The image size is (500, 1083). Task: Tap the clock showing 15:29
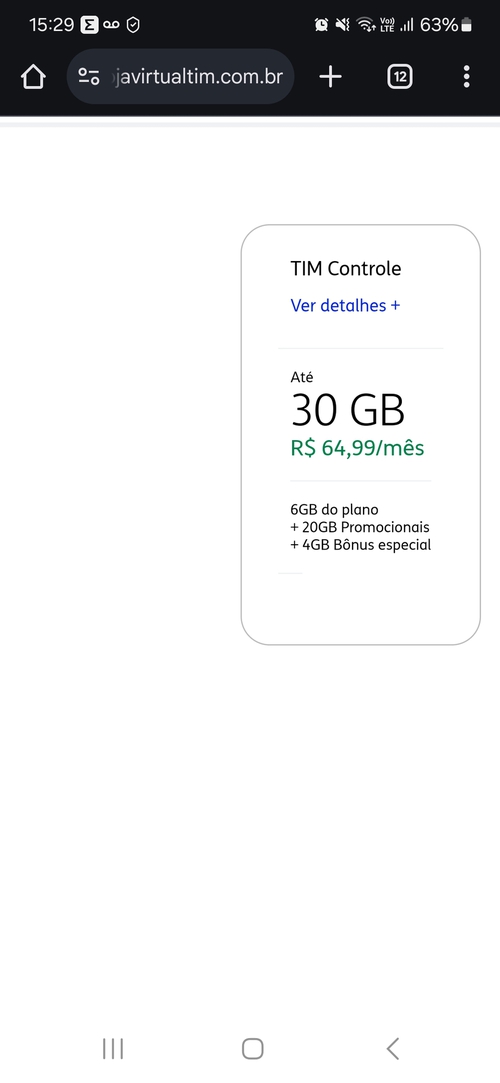click(x=51, y=25)
